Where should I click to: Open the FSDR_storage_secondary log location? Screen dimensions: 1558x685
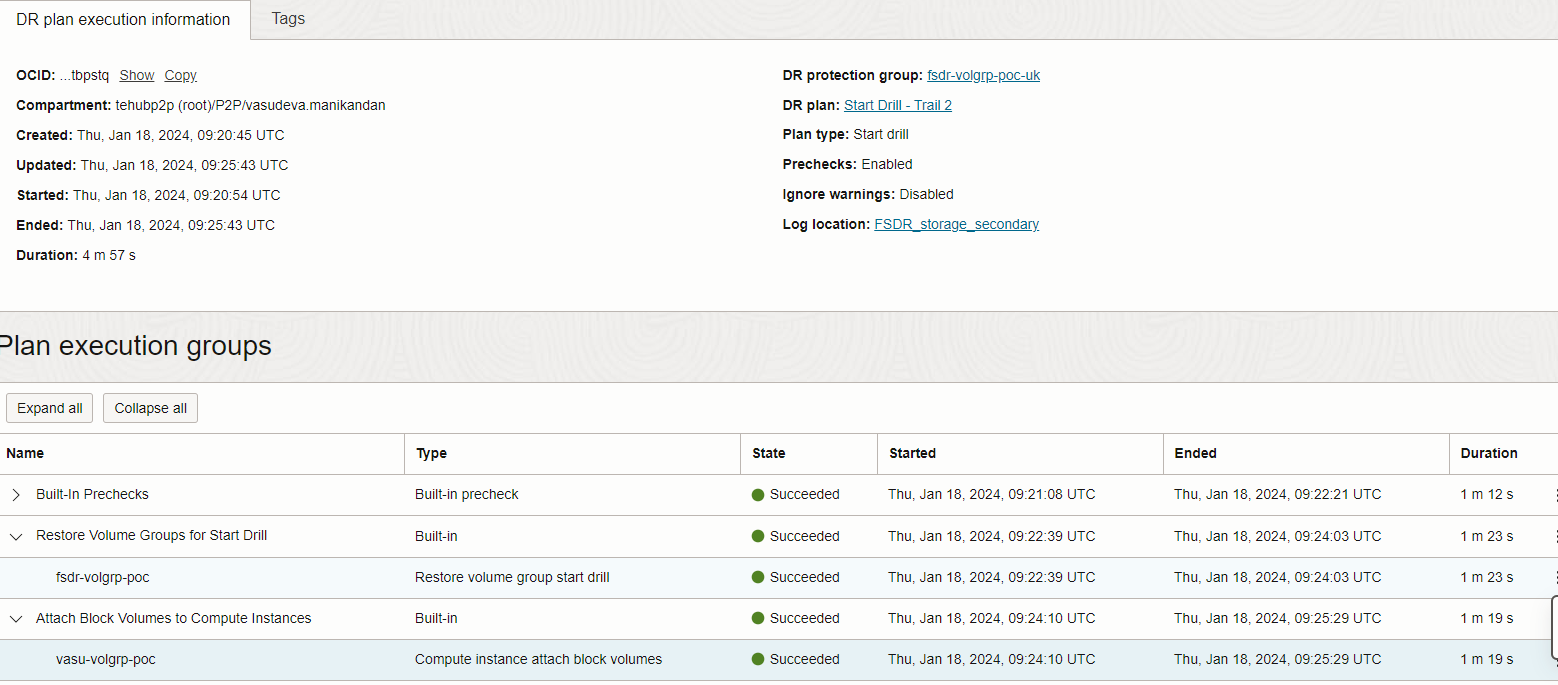point(956,224)
